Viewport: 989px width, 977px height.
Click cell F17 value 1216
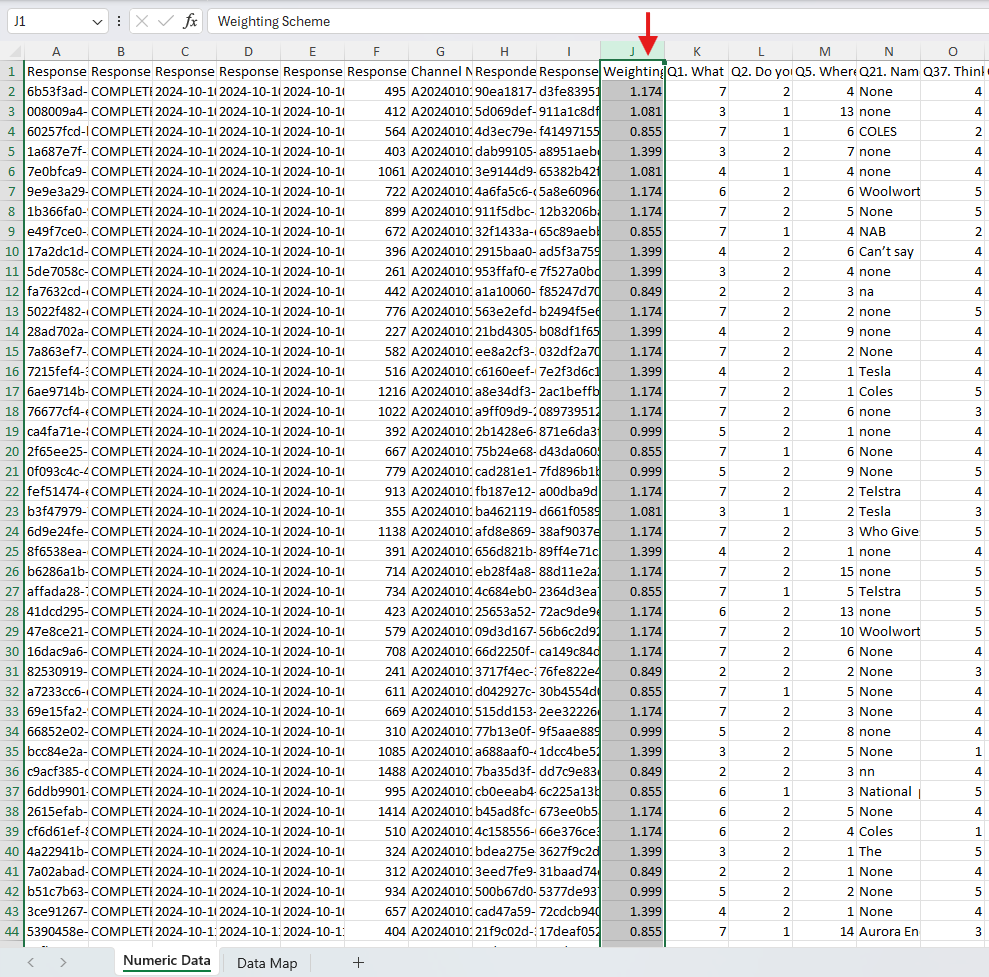pyautogui.click(x=377, y=392)
